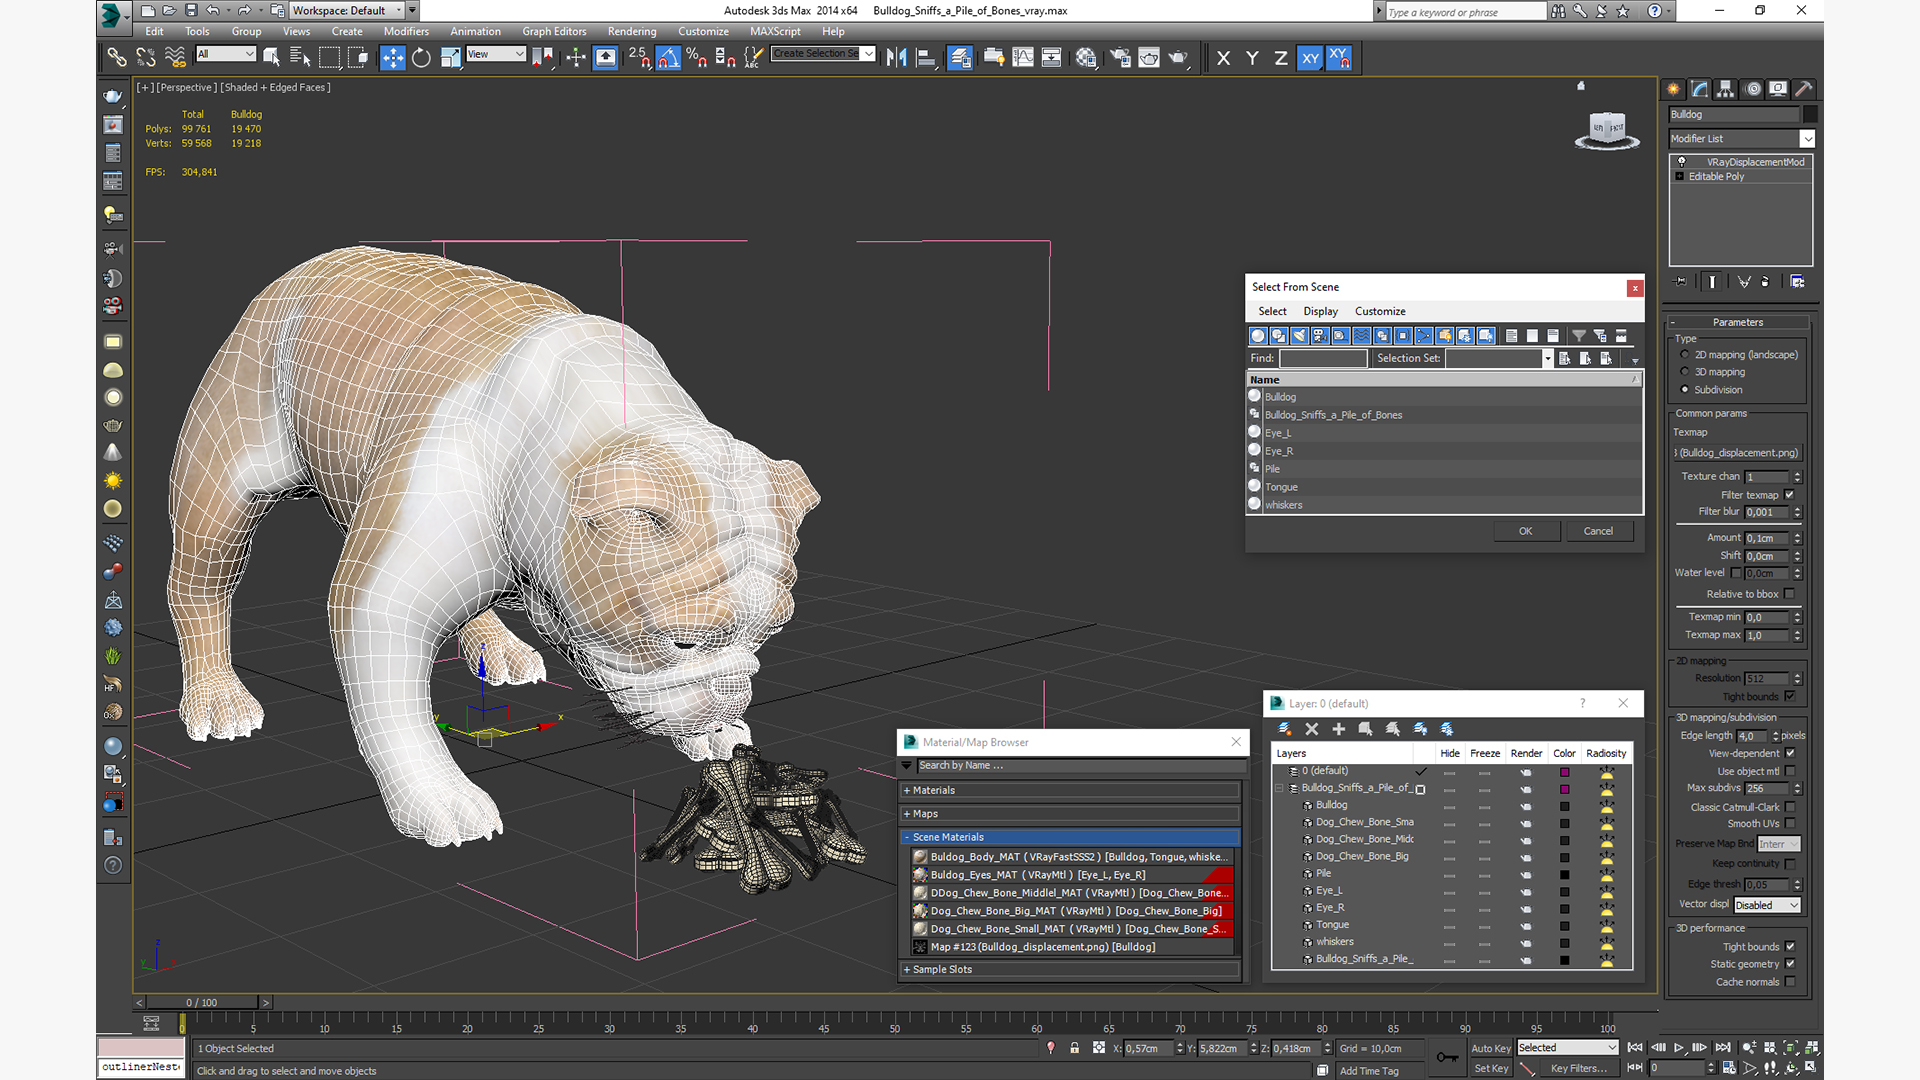This screenshot has width=1920, height=1080.
Task: Open the Utilities command panel tab
Action: point(1804,89)
